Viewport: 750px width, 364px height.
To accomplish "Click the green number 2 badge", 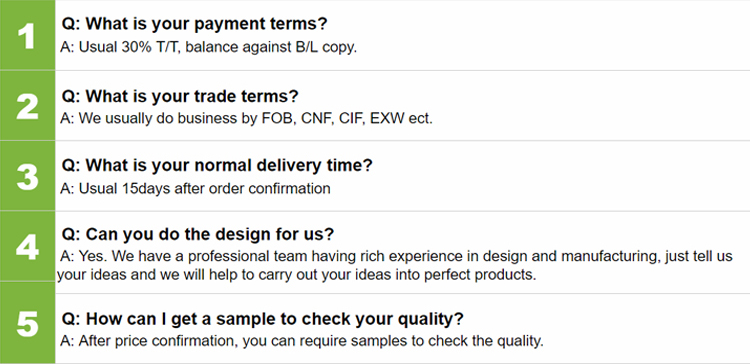I will pos(27,106).
